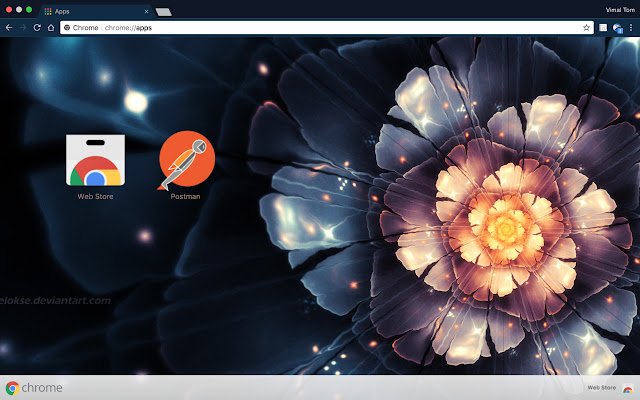Screen dimensions: 640x400
Task: Go forward with the arrow button
Action: click(x=23, y=28)
